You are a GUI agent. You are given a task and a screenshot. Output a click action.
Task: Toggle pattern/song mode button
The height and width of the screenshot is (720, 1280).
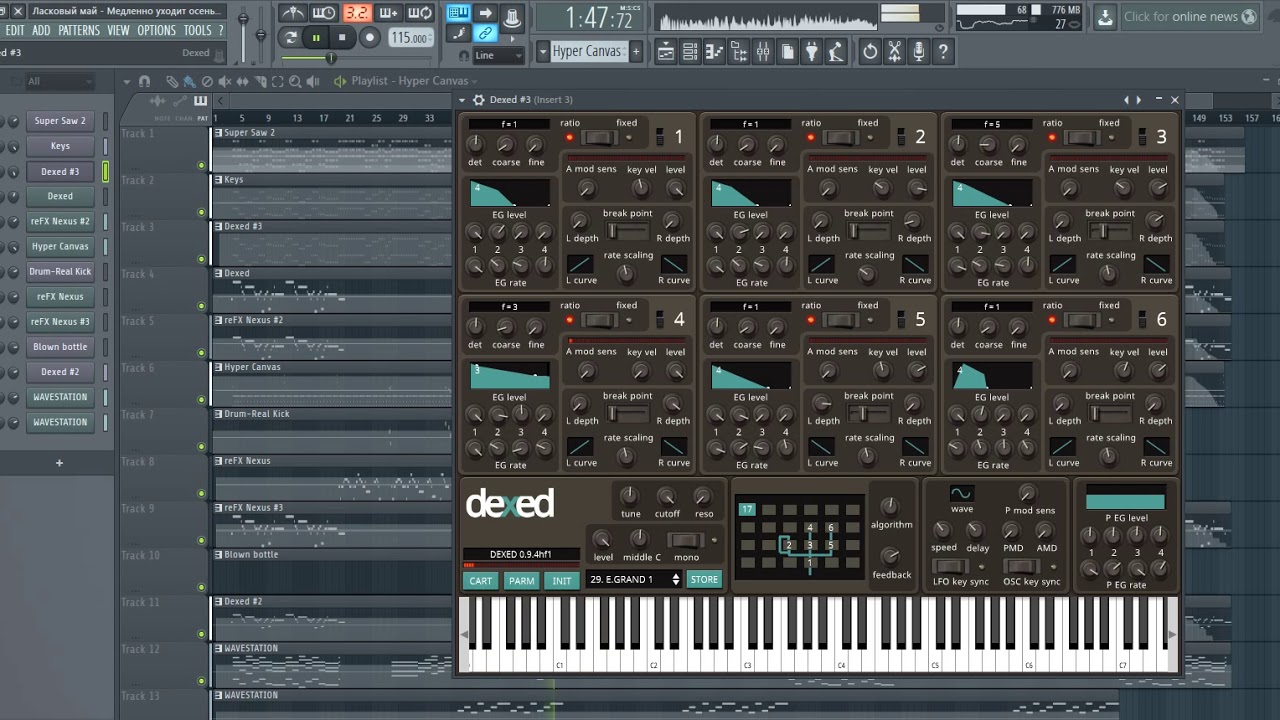[x=290, y=37]
